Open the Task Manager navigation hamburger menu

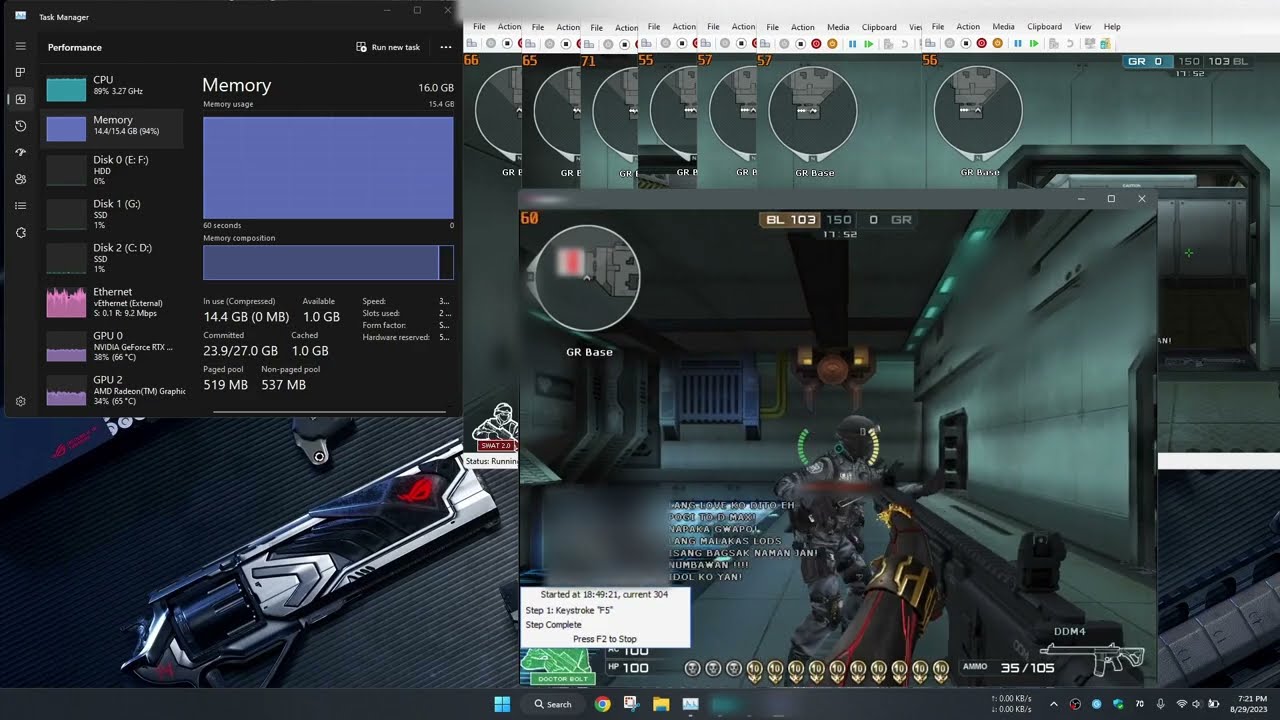pyautogui.click(x=21, y=46)
